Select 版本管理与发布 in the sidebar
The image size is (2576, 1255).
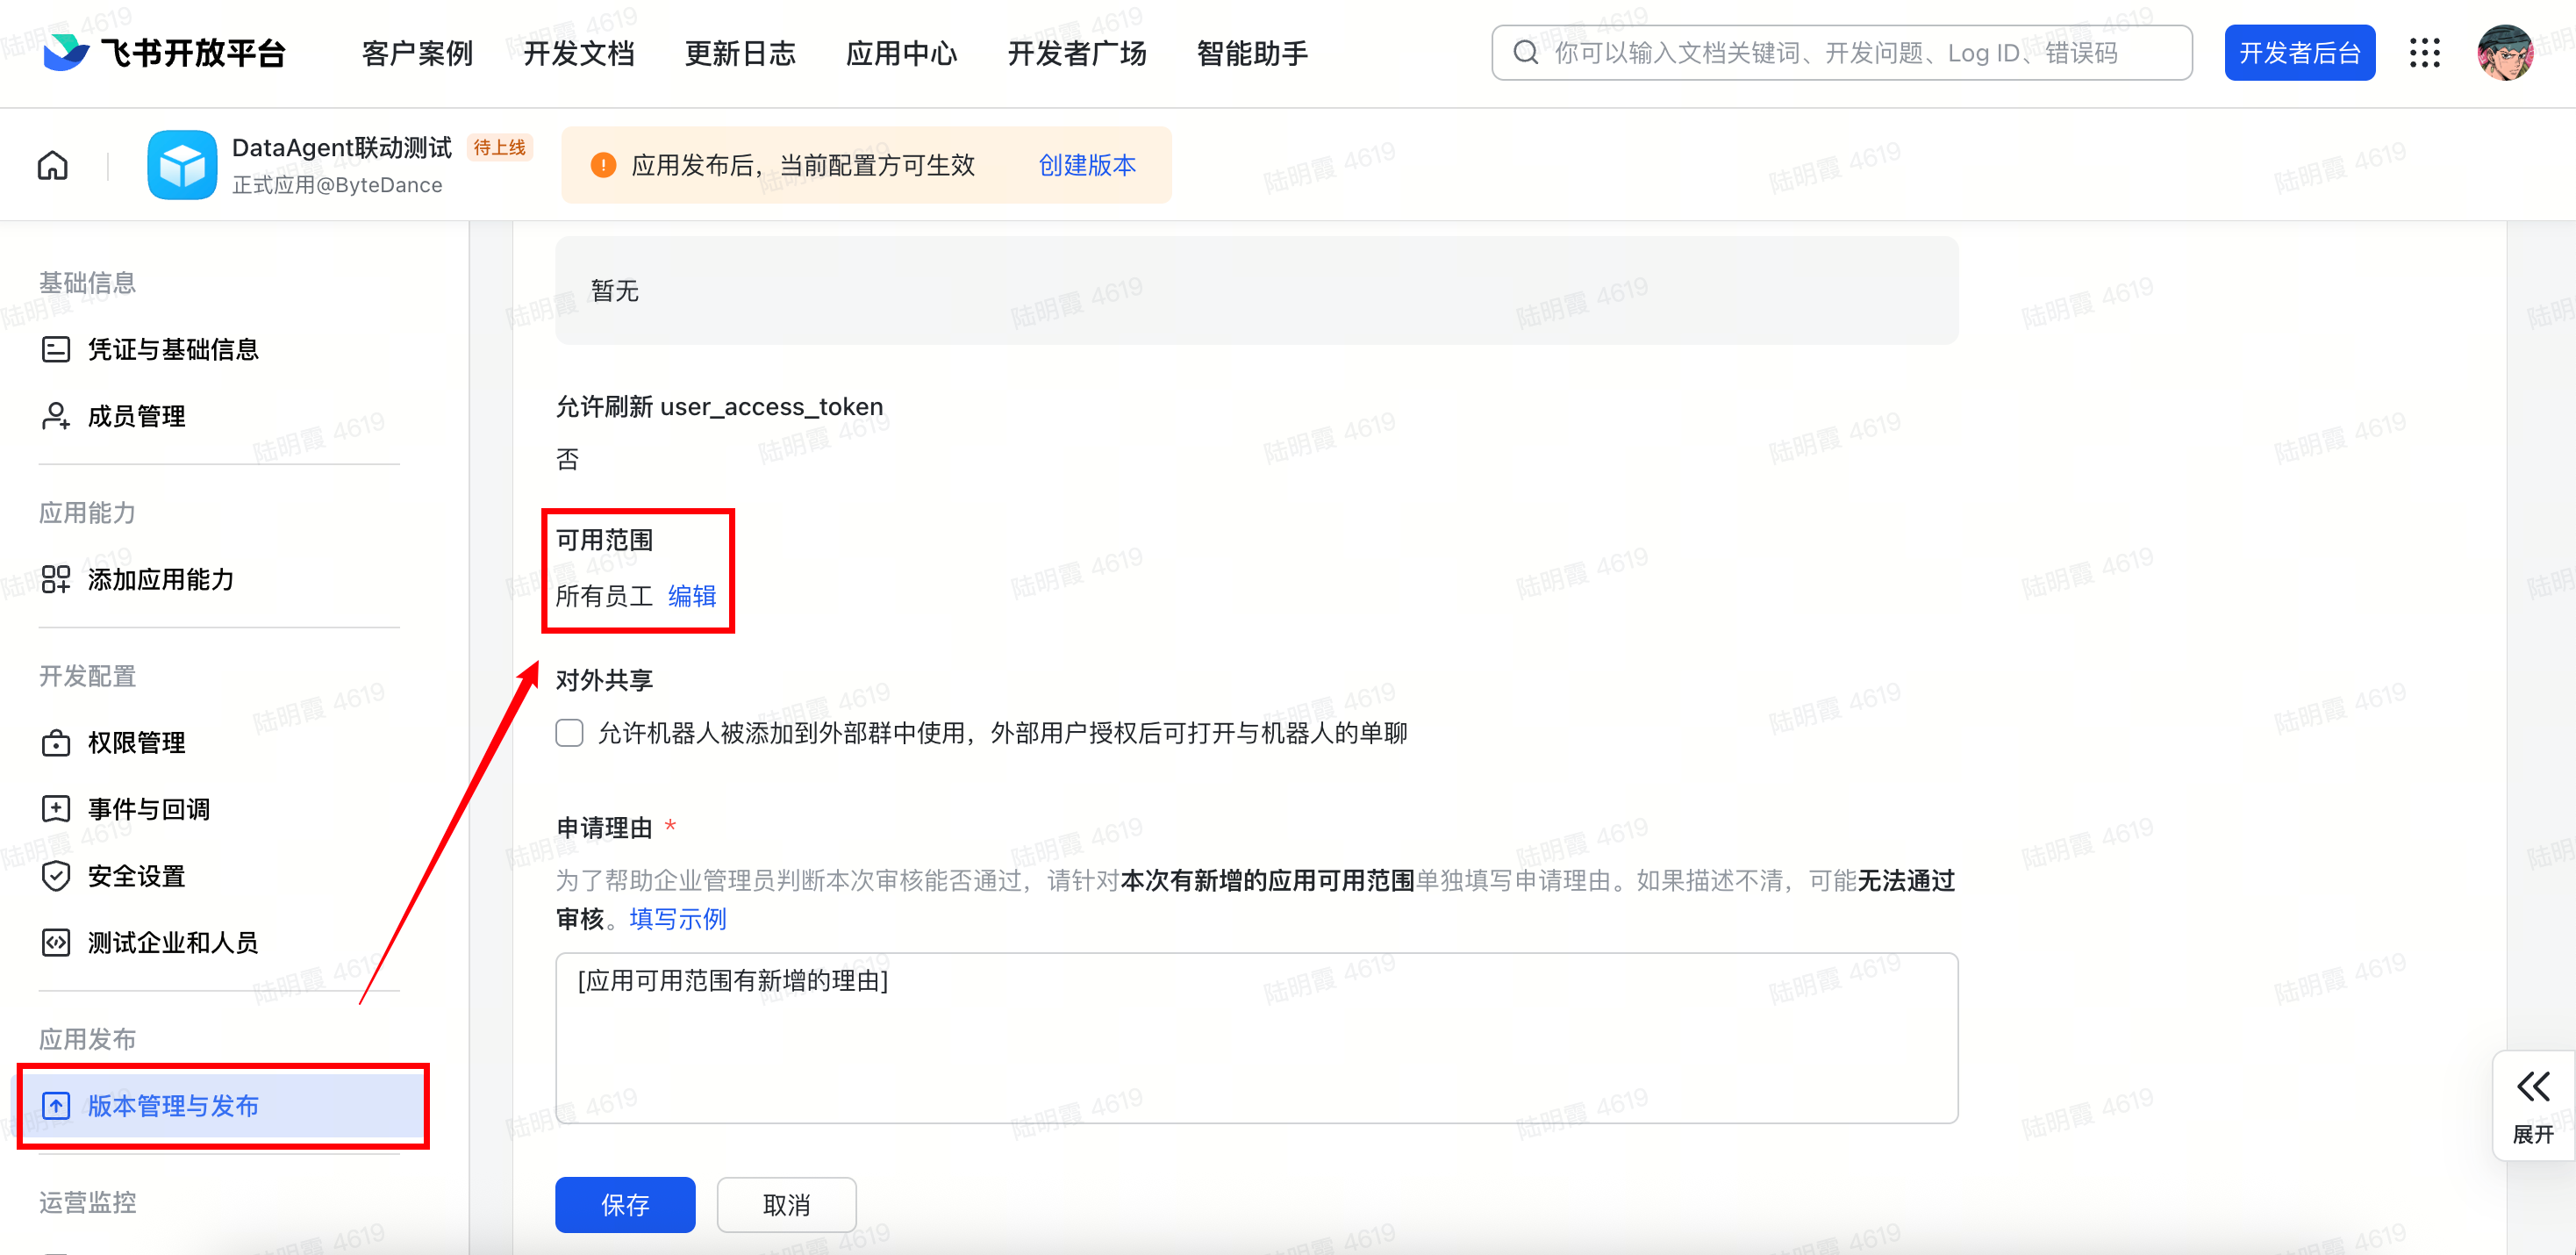(172, 1105)
